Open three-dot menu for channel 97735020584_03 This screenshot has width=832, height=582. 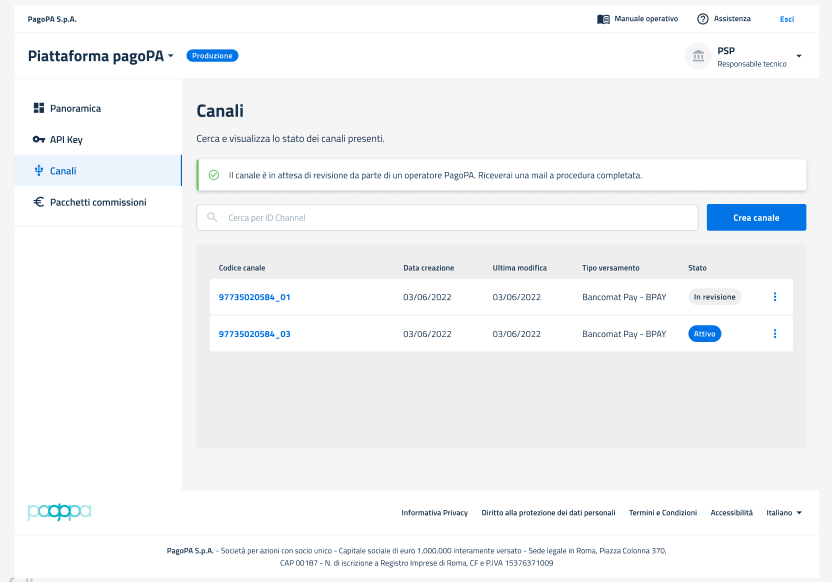point(774,334)
